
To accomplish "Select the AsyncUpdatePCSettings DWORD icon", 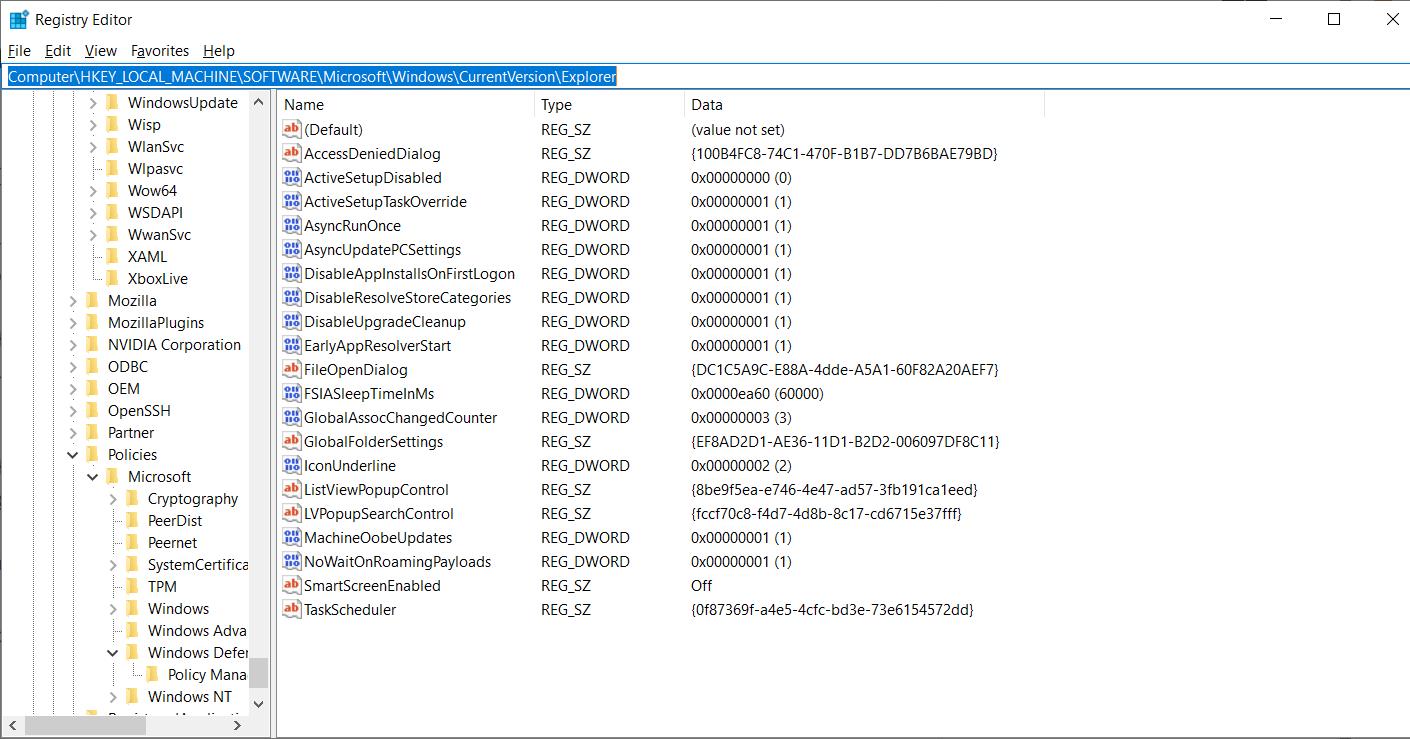I will point(291,249).
